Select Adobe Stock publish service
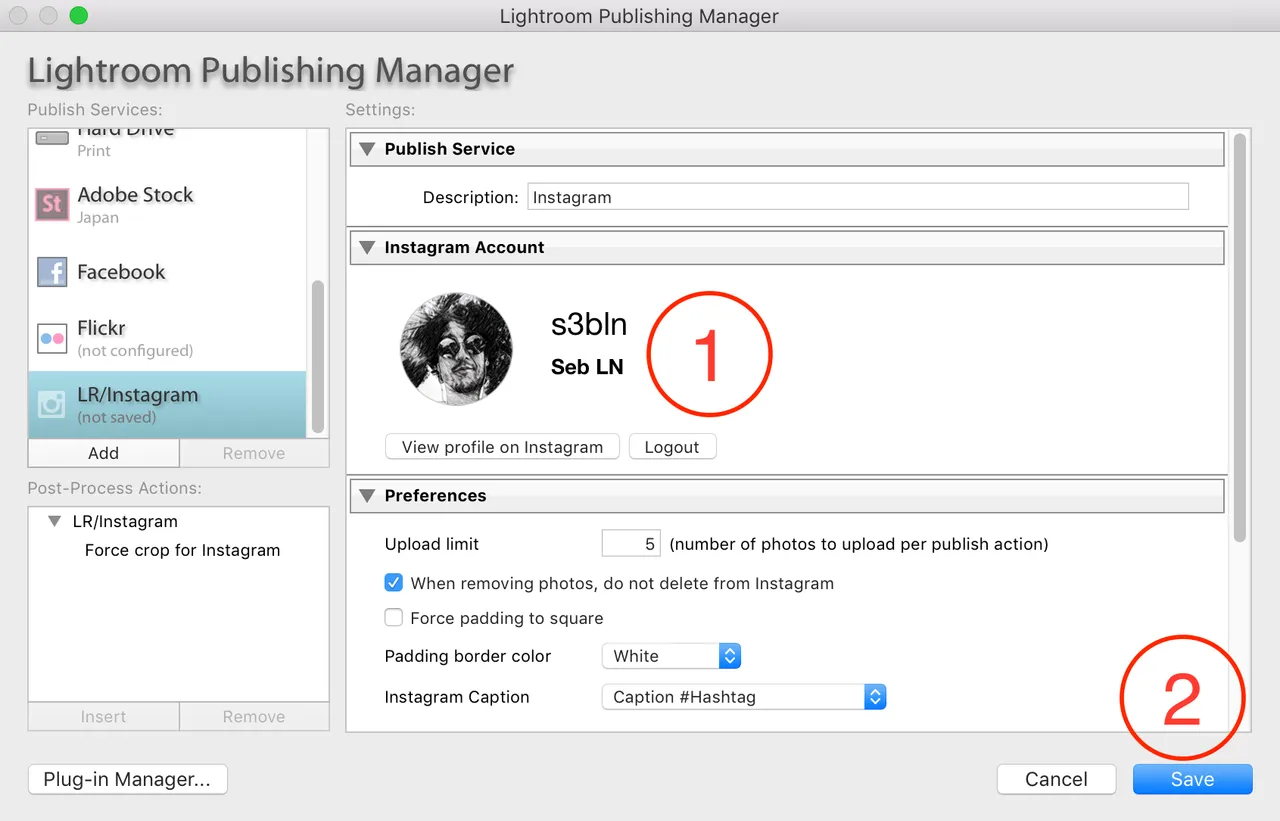The image size is (1280, 821). (x=167, y=205)
